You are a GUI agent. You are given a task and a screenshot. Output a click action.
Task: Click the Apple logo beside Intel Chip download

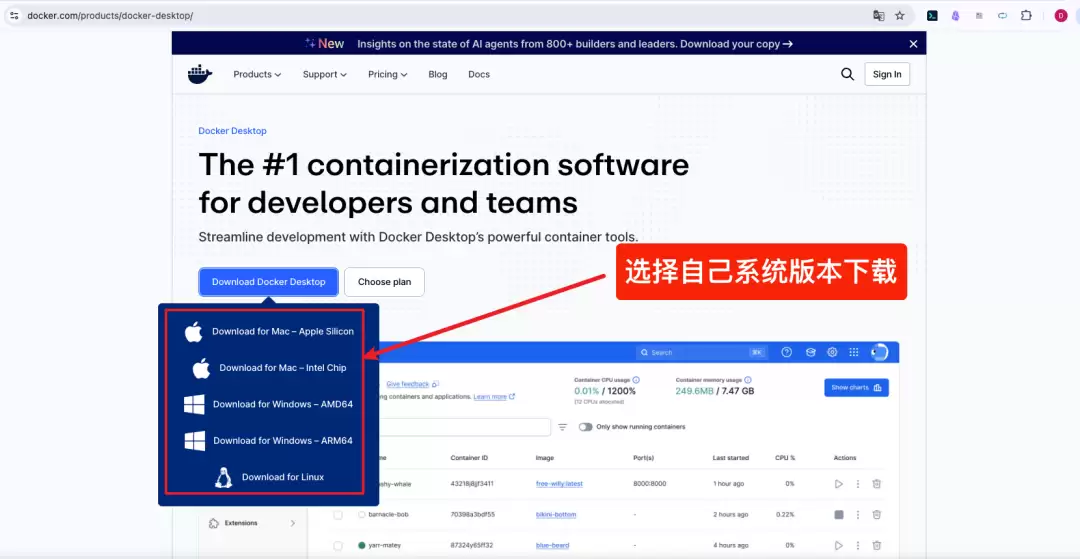tap(201, 368)
